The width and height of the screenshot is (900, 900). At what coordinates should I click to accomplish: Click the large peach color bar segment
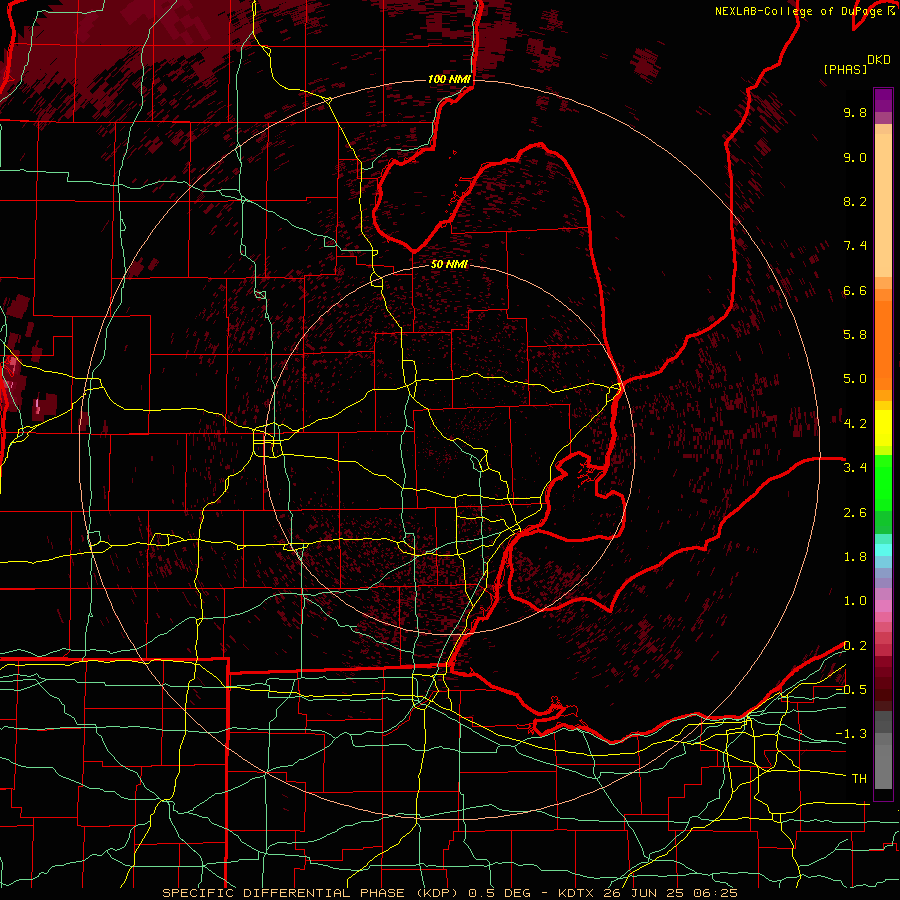tap(883, 206)
